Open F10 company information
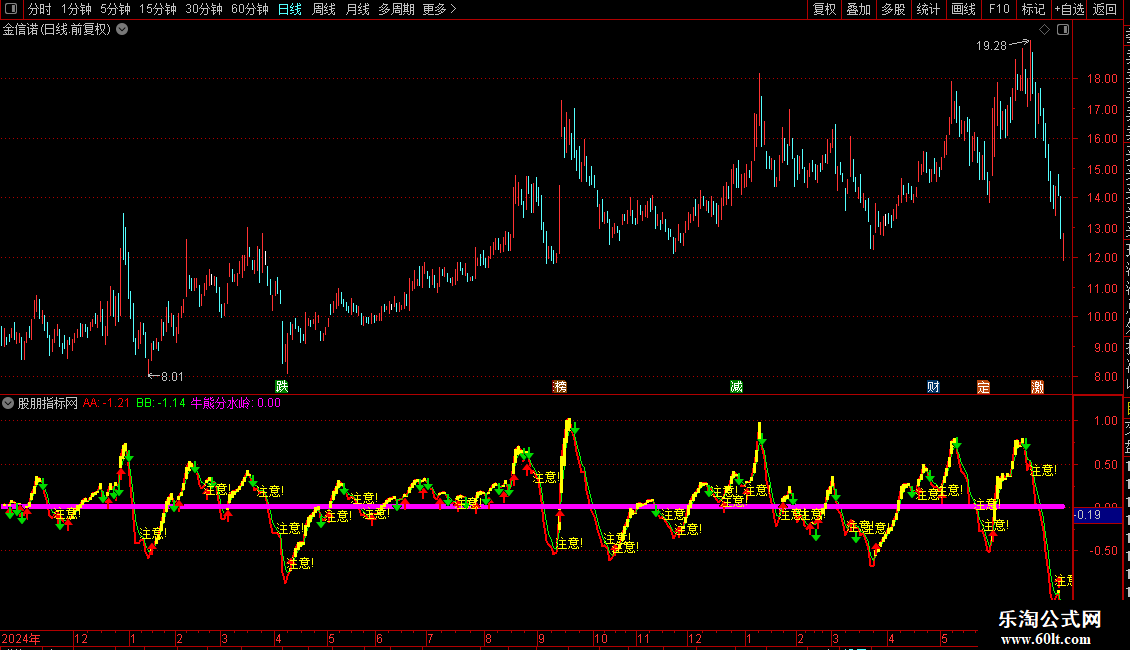Viewport: 1130px width, 650px height. tap(999, 9)
